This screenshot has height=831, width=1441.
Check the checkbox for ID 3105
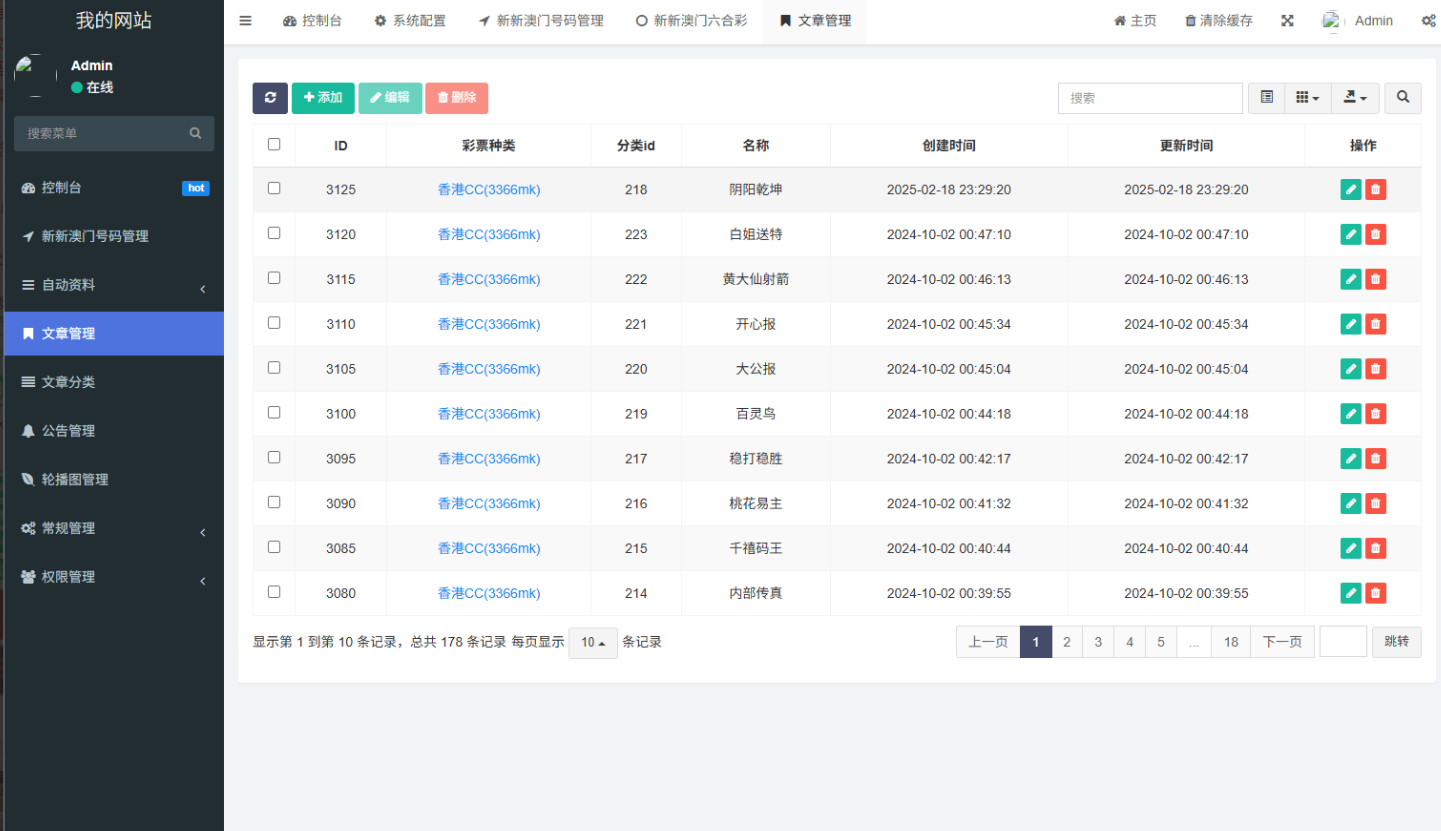(274, 367)
